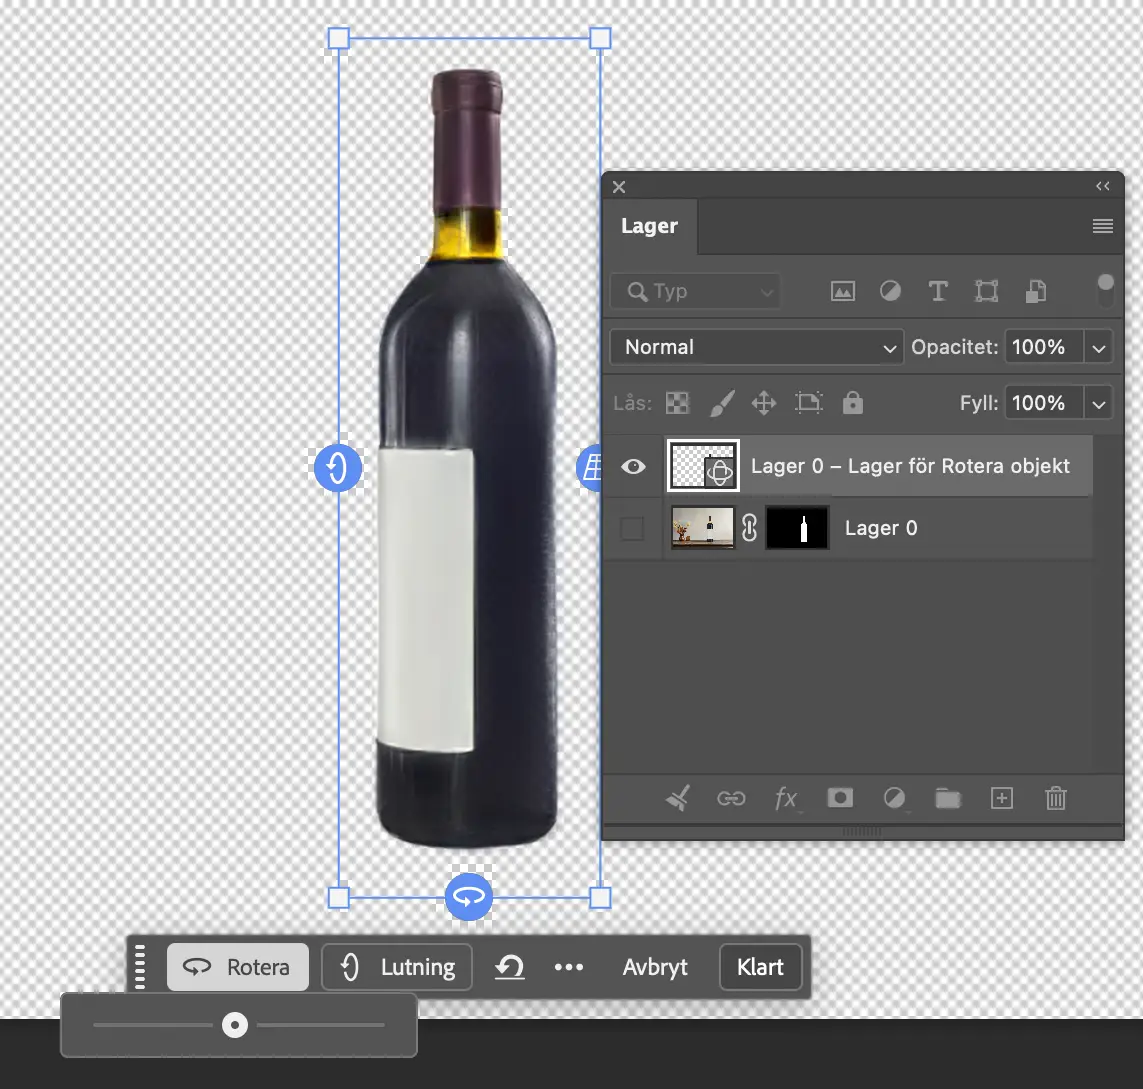Screen dimensions: 1143x1089
Task: Click Avbryt to cancel rotation
Action: (x=655, y=967)
